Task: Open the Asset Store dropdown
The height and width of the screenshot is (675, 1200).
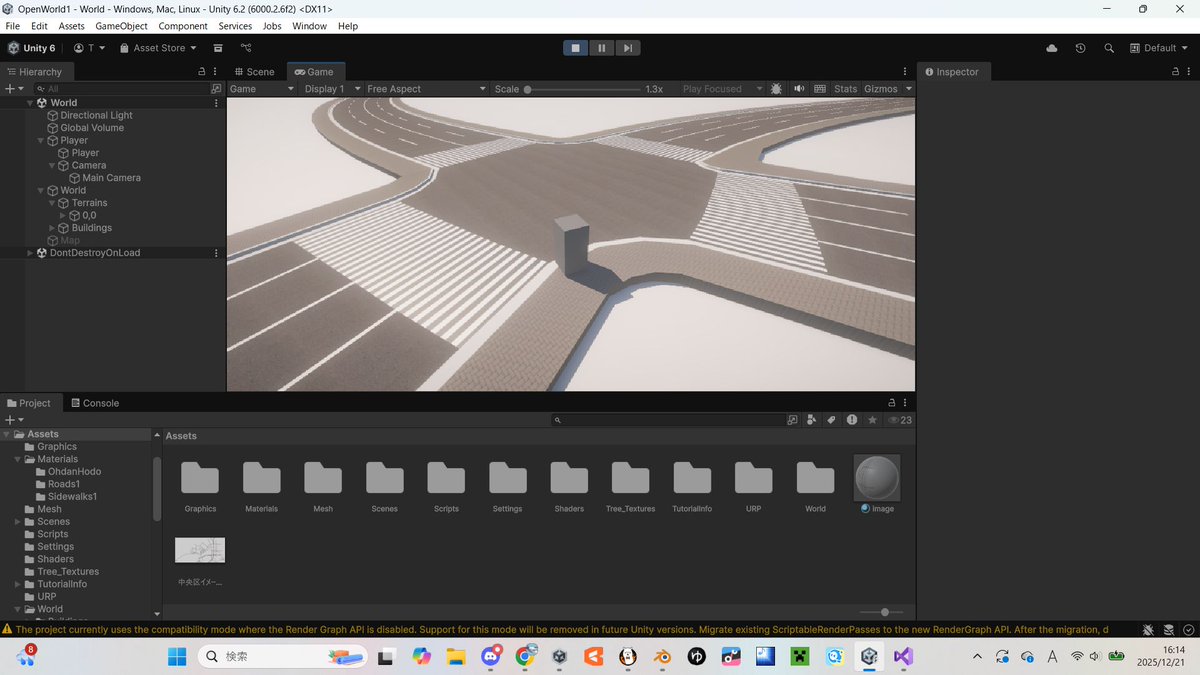Action: click(x=158, y=48)
